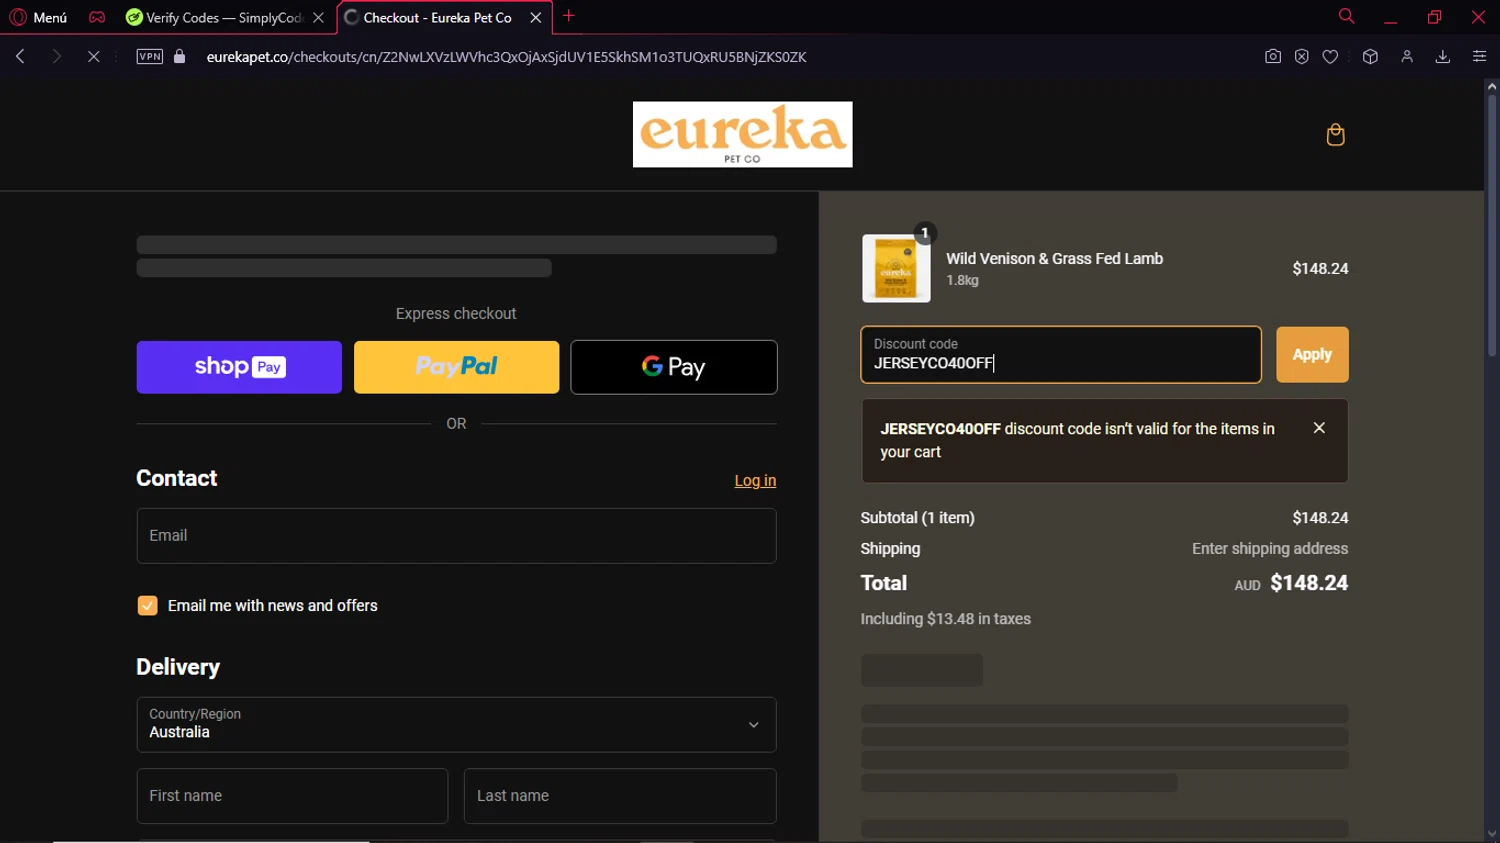Click the page vertical scrollbar
1500x843 pixels.
[1491, 225]
